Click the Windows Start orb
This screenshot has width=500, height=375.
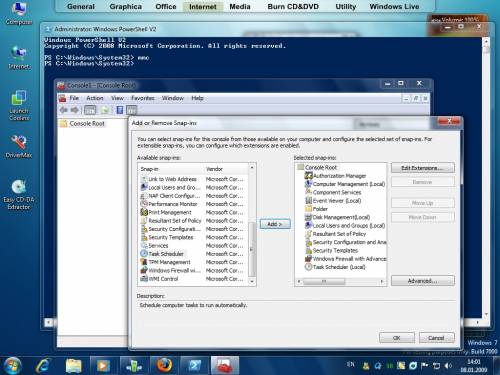13,365
